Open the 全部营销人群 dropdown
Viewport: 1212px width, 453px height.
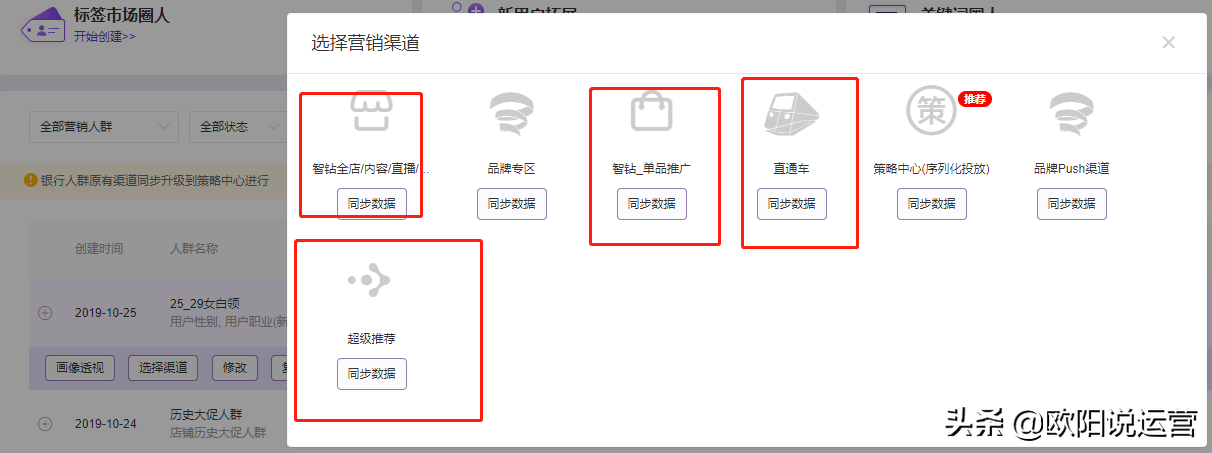pyautogui.click(x=104, y=127)
